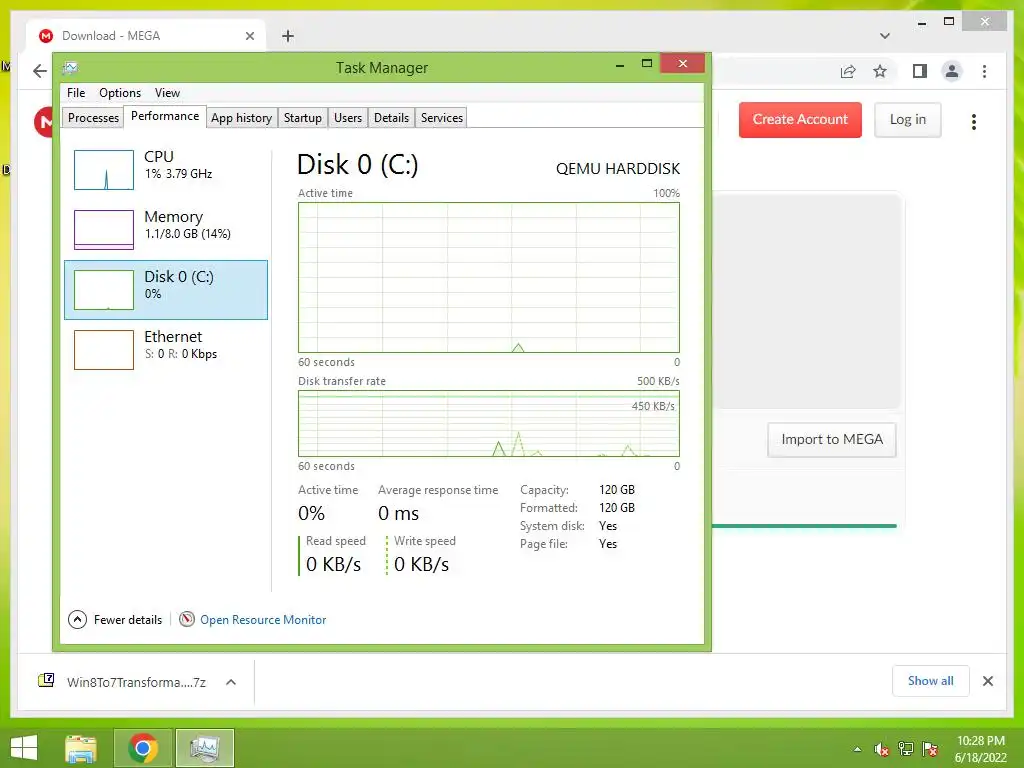Collapse view with Fewer details arrow
Viewport: 1024px width, 768px height.
77,619
